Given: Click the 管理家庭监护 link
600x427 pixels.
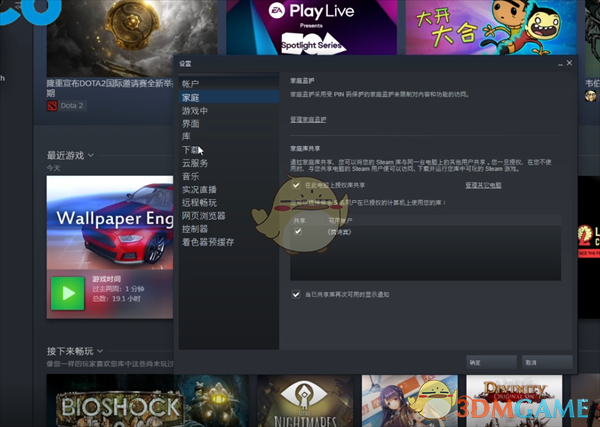Looking at the screenshot, I should pyautogui.click(x=308, y=119).
